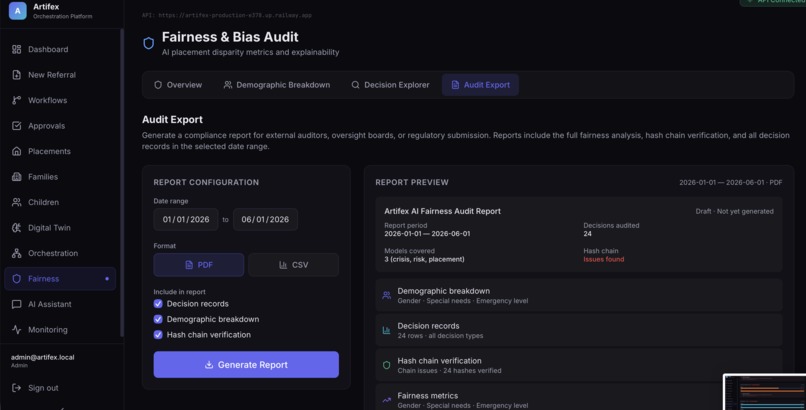Screen dimensions: 806x410
Task: Click the Fairness shield icon in sidebar
Action: click(16, 278)
